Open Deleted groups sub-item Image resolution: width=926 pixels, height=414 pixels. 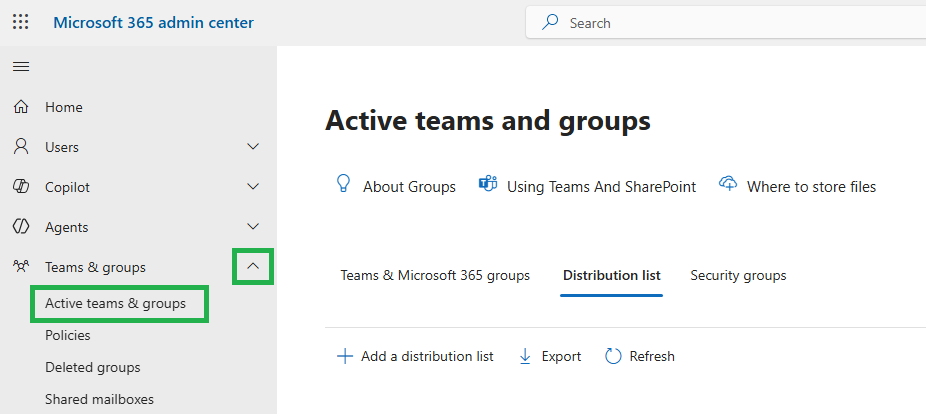pyautogui.click(x=93, y=367)
